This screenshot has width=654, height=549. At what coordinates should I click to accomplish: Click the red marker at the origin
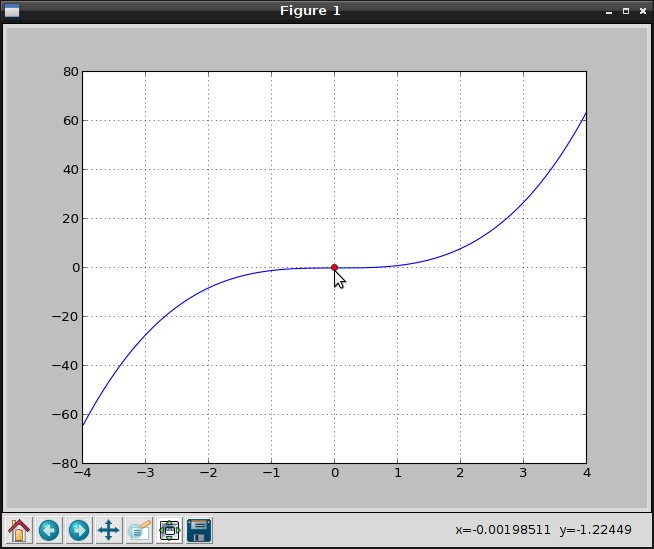334,267
